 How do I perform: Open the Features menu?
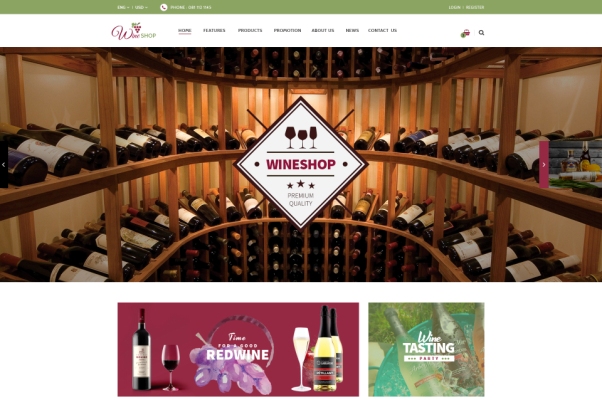214,30
